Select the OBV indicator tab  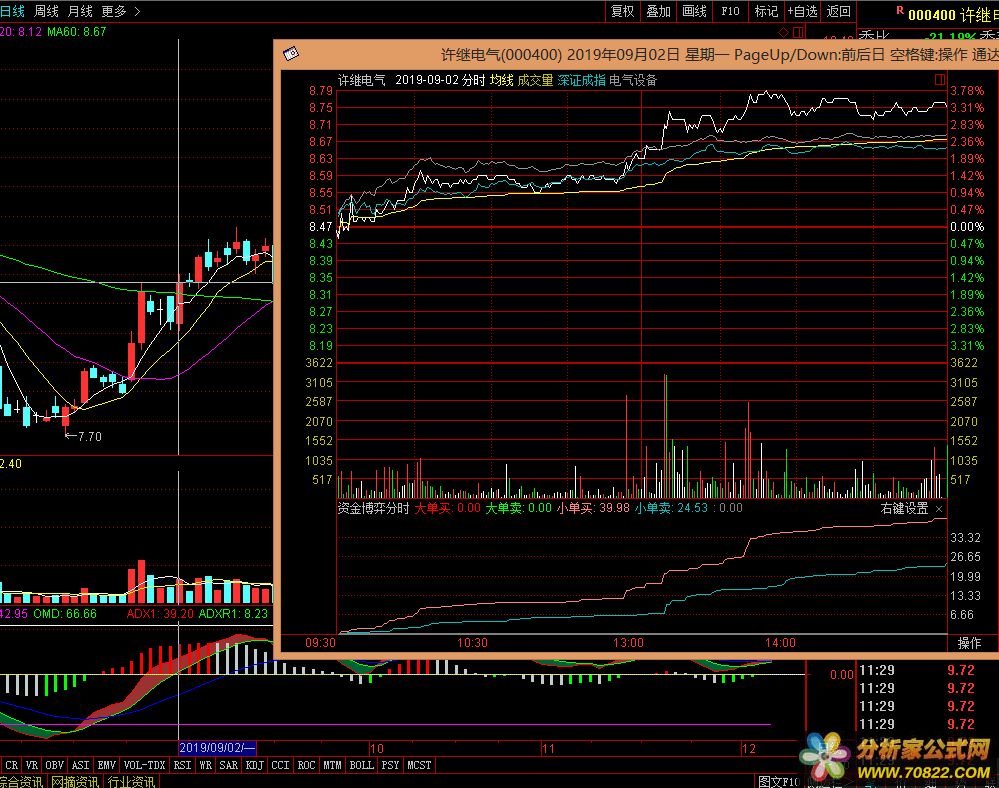click(55, 765)
